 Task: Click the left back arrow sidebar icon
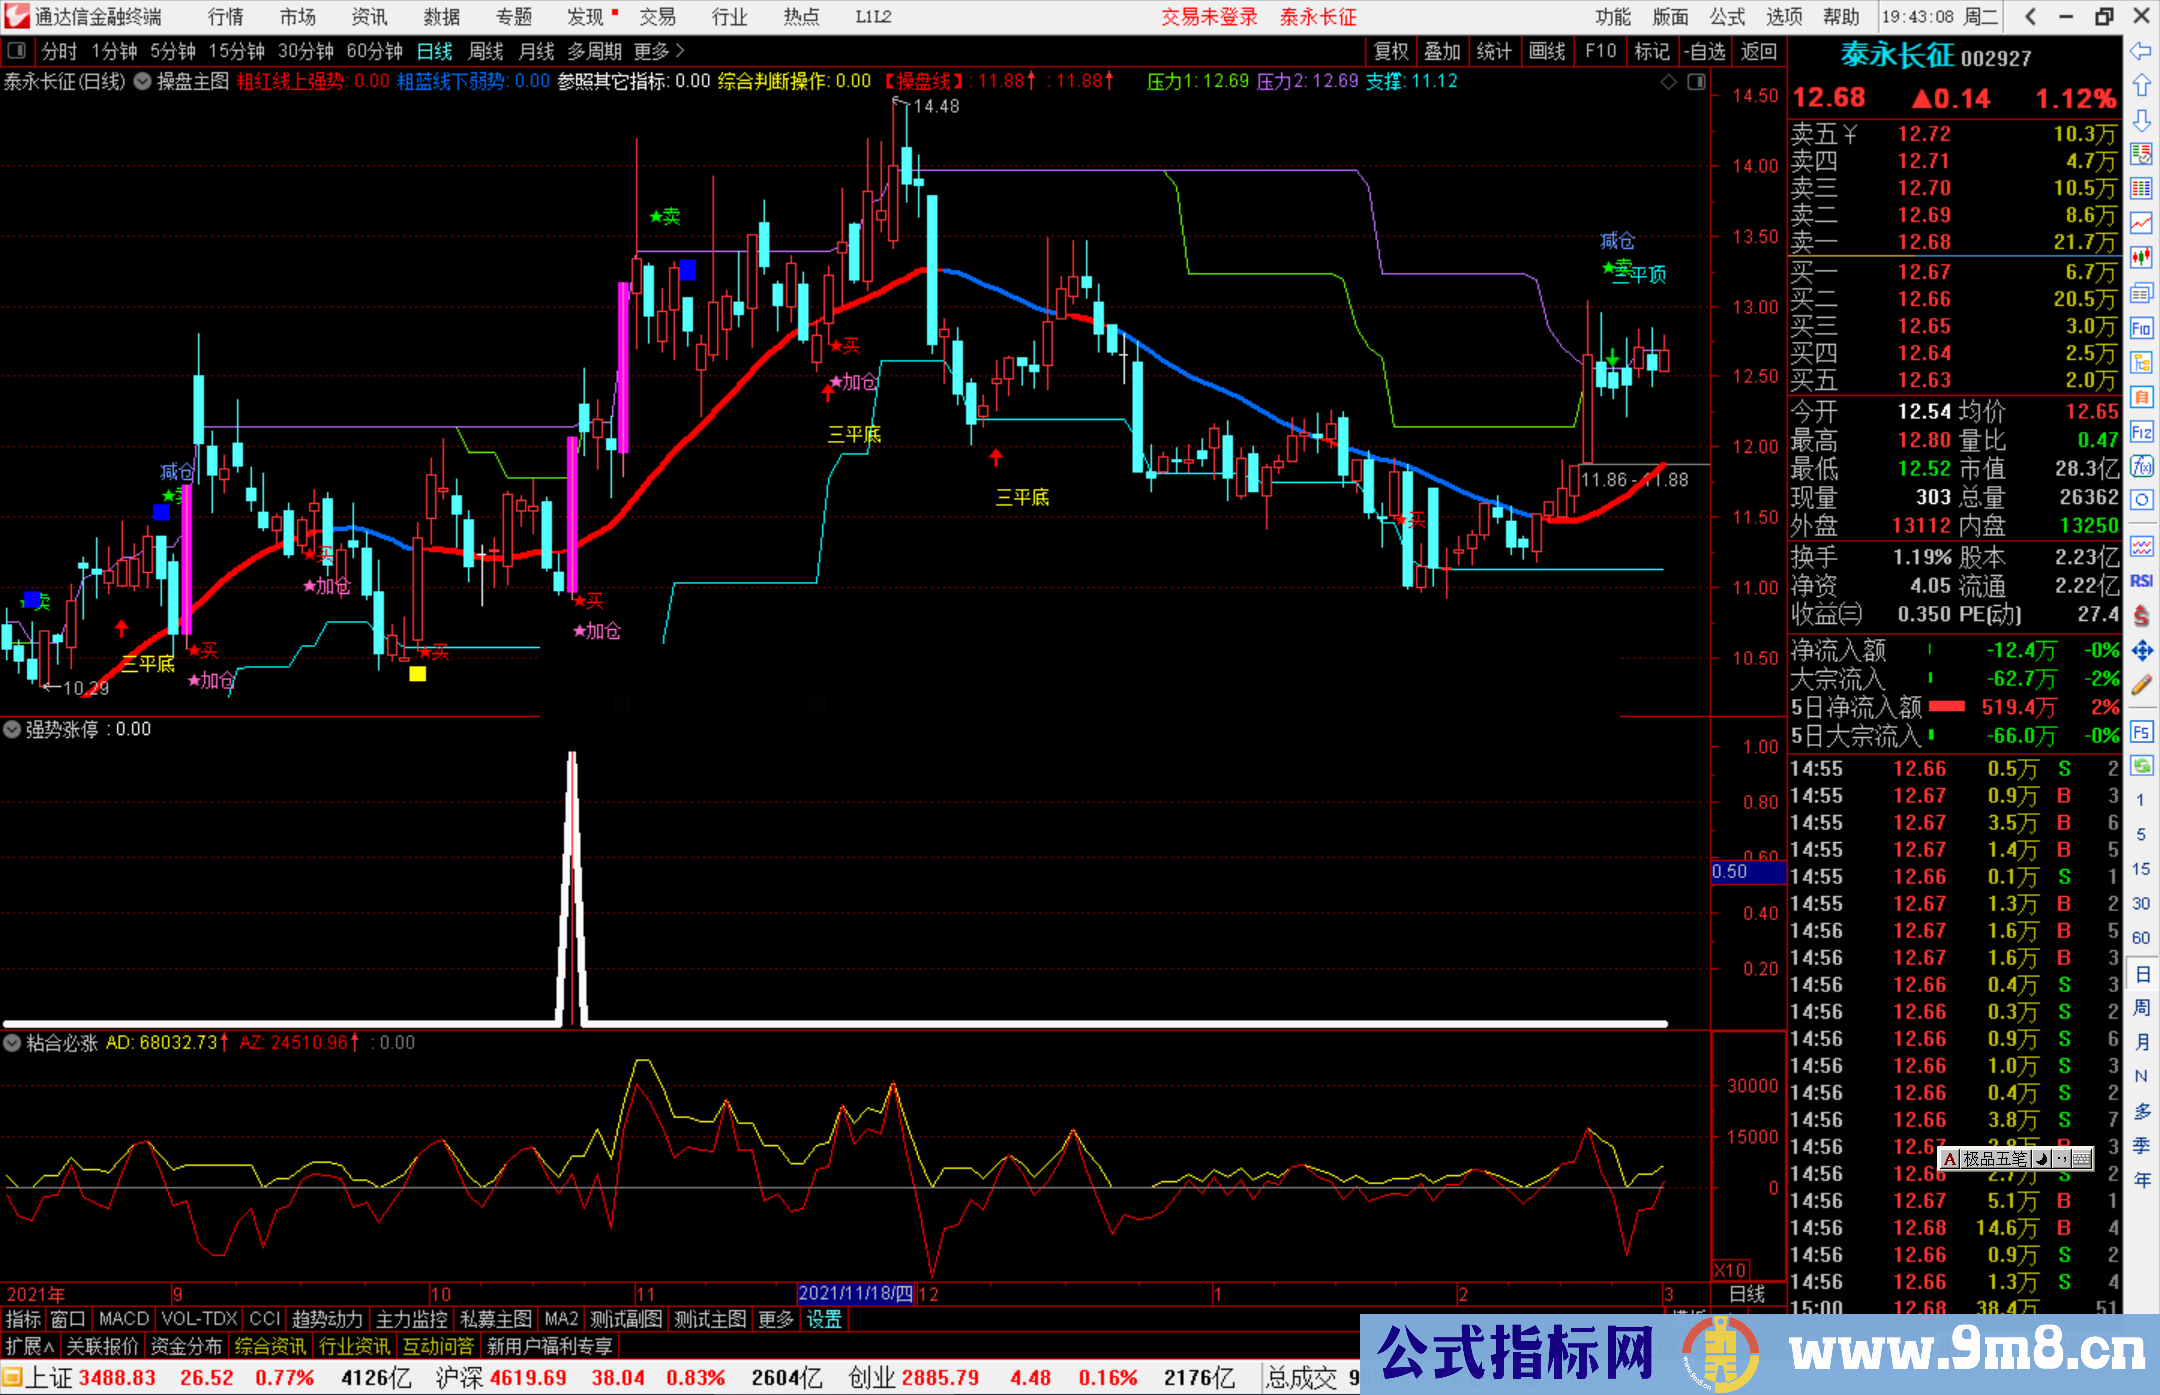[2141, 51]
